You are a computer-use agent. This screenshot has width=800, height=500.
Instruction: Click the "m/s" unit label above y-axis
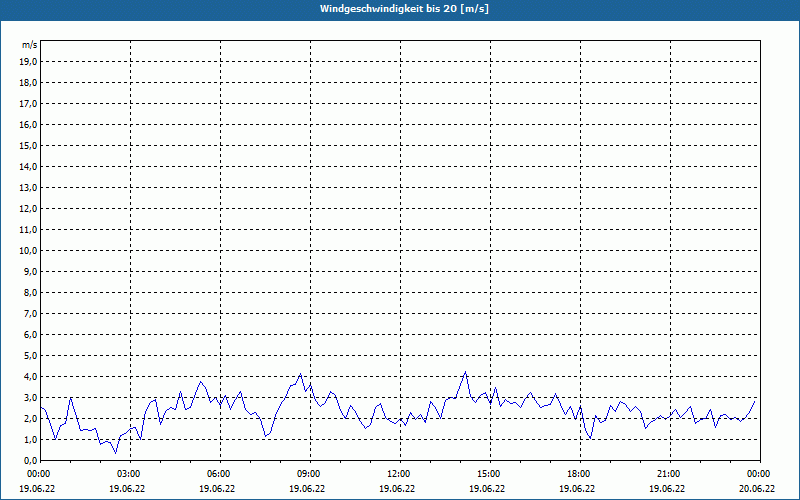tap(30, 46)
